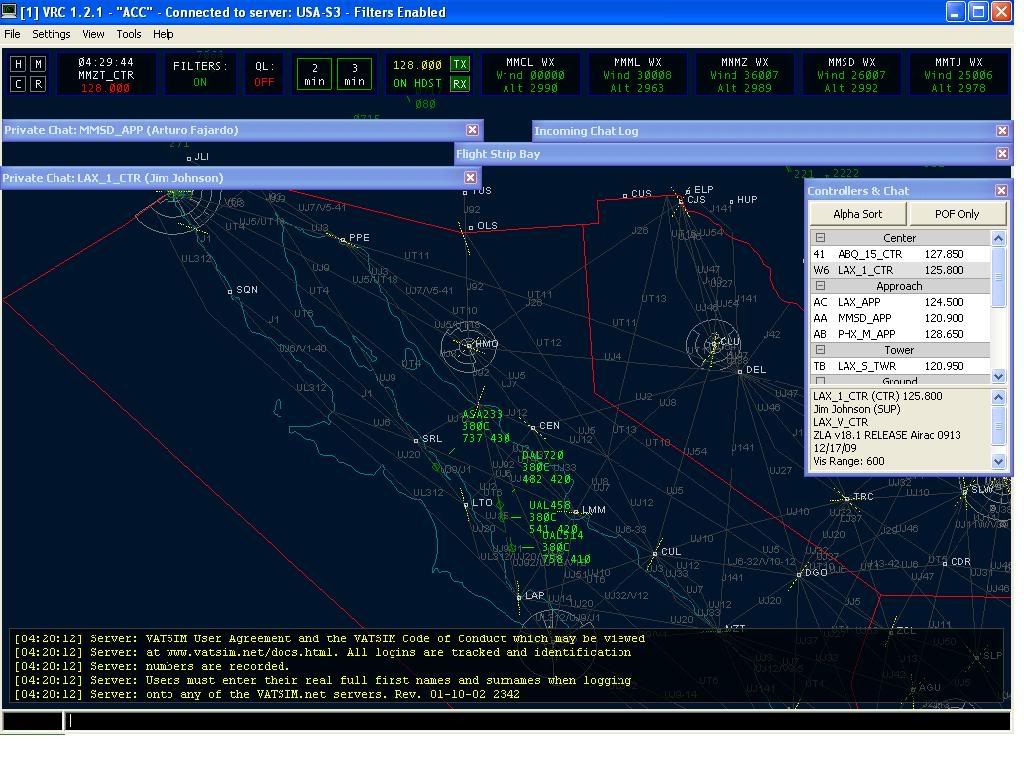Close private chat with MMSD_APP
Viewport: 1024px width, 768px height.
click(x=472, y=130)
